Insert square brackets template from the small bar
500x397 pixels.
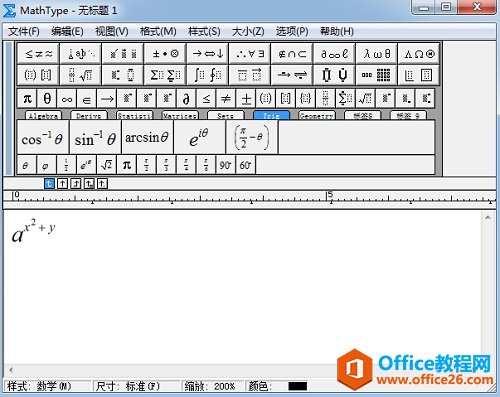(286, 99)
